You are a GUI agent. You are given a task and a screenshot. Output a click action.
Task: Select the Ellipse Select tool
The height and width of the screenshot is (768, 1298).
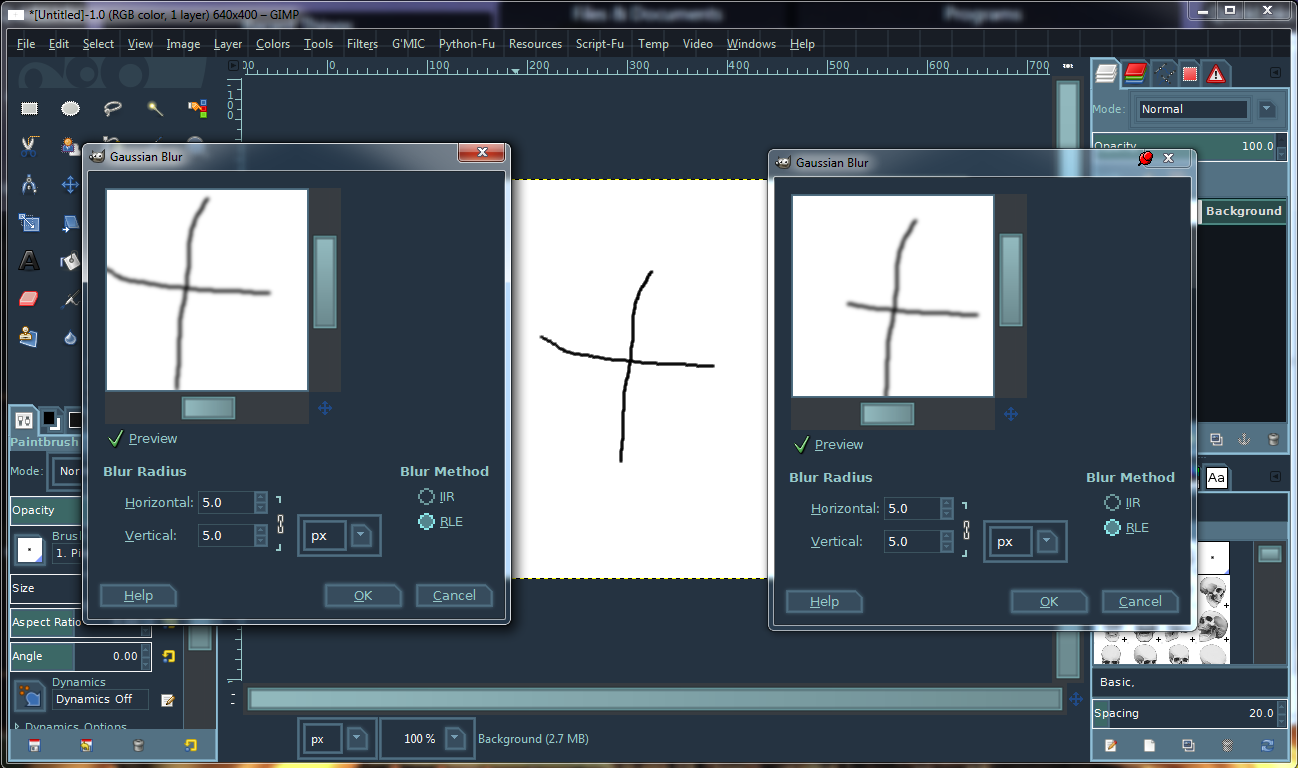[70, 108]
